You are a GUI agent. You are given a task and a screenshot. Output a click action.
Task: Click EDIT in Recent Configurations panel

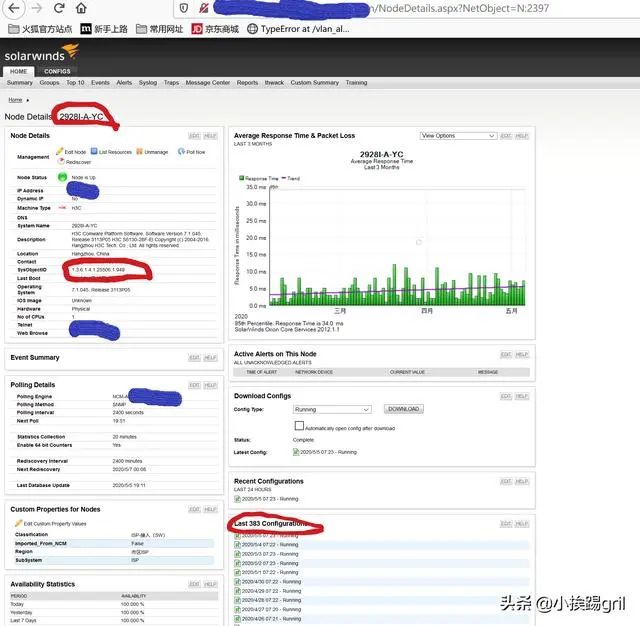(x=506, y=482)
